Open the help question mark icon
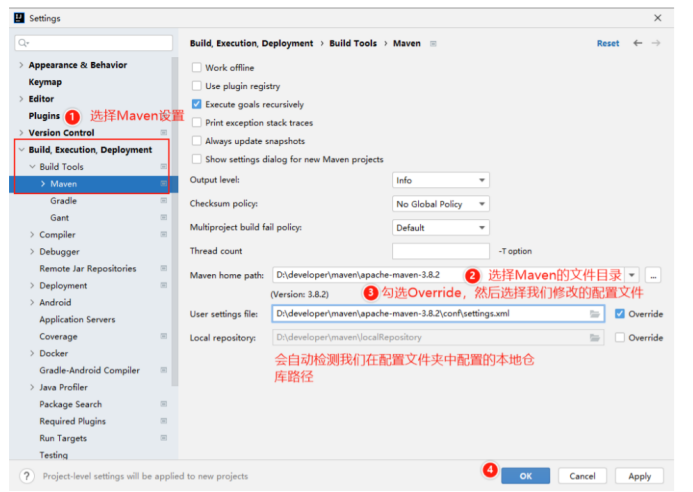Screen dimensions: 693x492 click(27, 476)
